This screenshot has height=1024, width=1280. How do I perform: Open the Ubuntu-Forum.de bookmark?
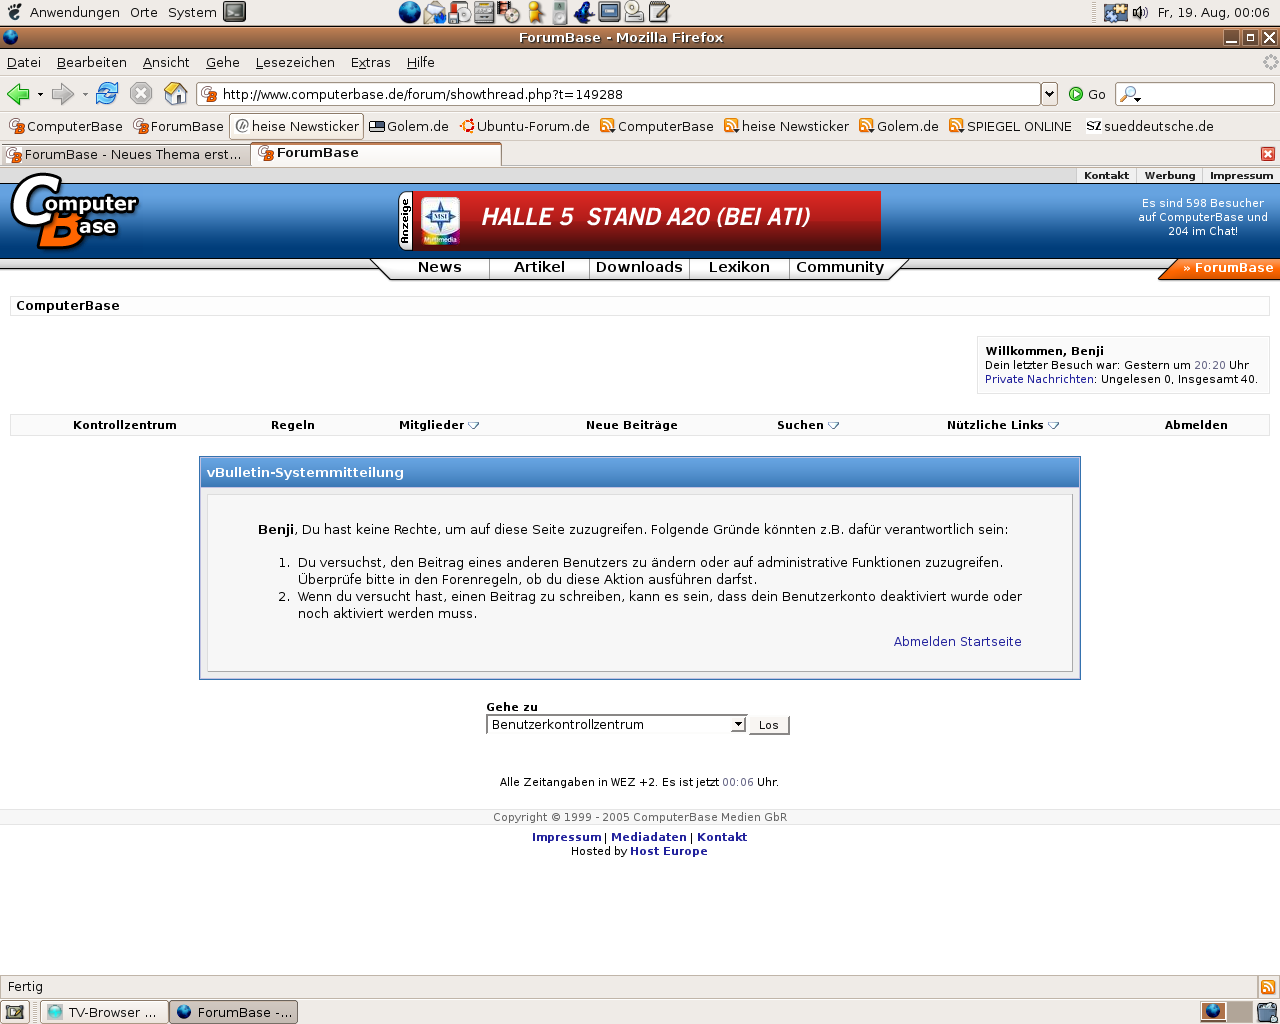pos(525,126)
